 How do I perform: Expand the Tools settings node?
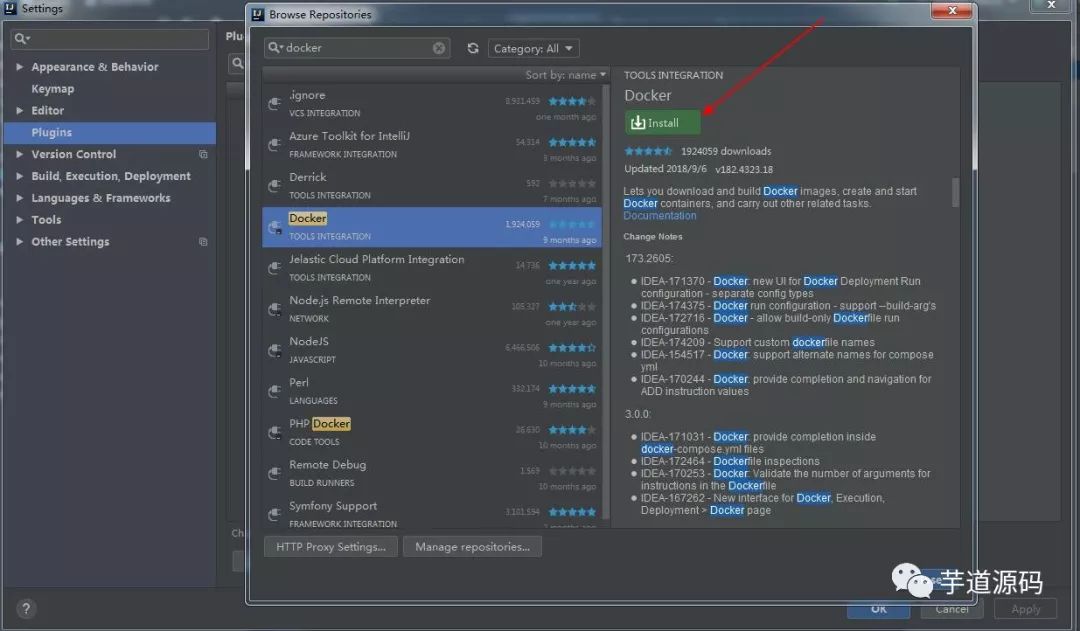coord(19,220)
